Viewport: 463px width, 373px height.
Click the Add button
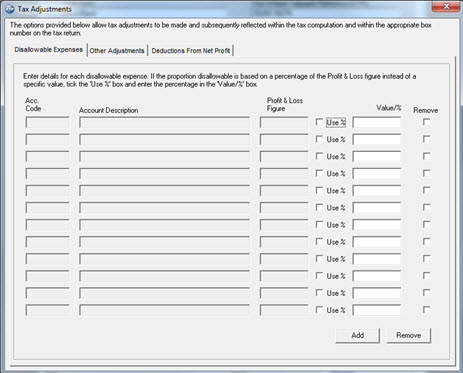point(357,335)
